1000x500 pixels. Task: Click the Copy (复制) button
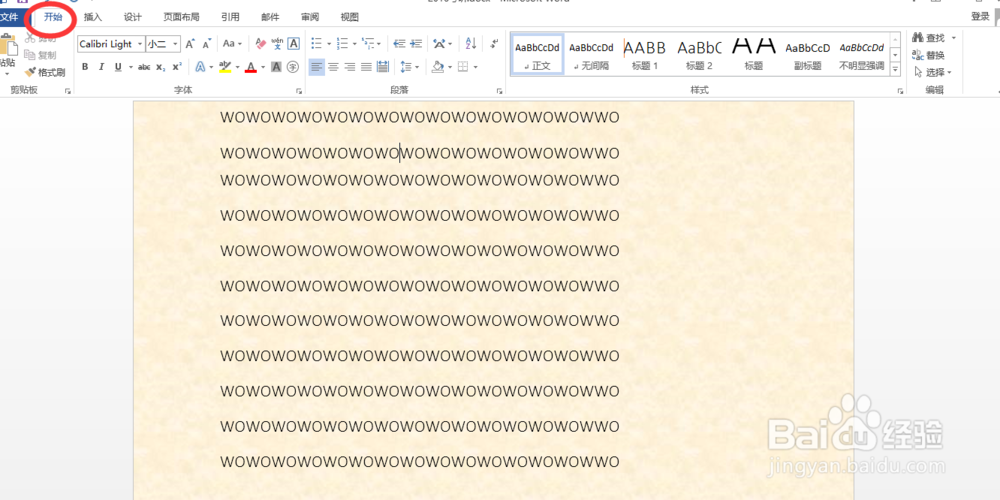[41, 55]
